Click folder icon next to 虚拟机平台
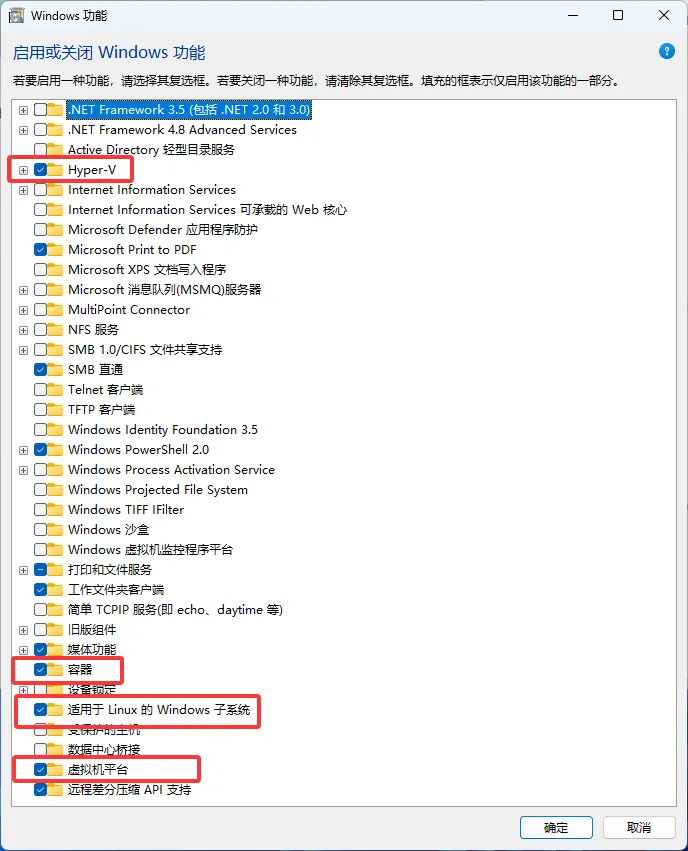 (x=55, y=769)
